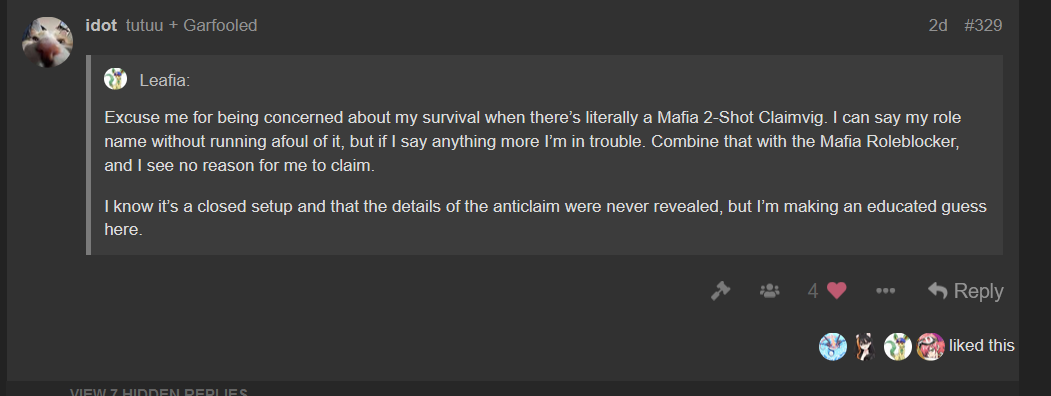Click the liked this label
The image size is (1051, 396).
[982, 346]
